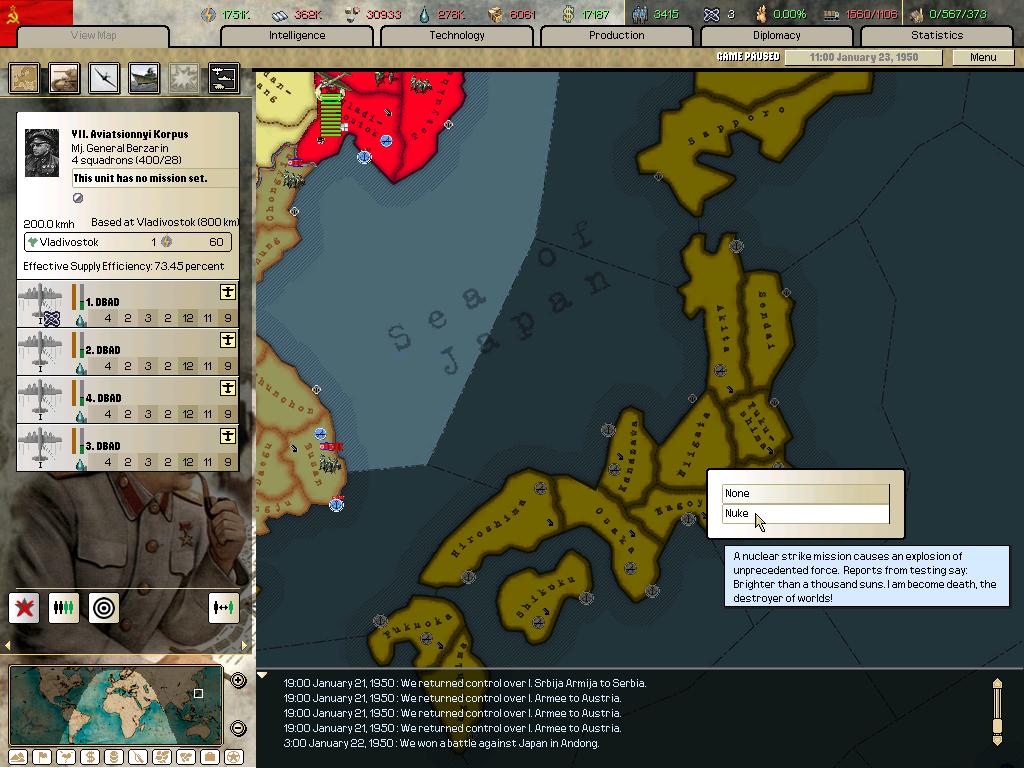Select the View Map tab
The height and width of the screenshot is (768, 1024).
click(93, 35)
